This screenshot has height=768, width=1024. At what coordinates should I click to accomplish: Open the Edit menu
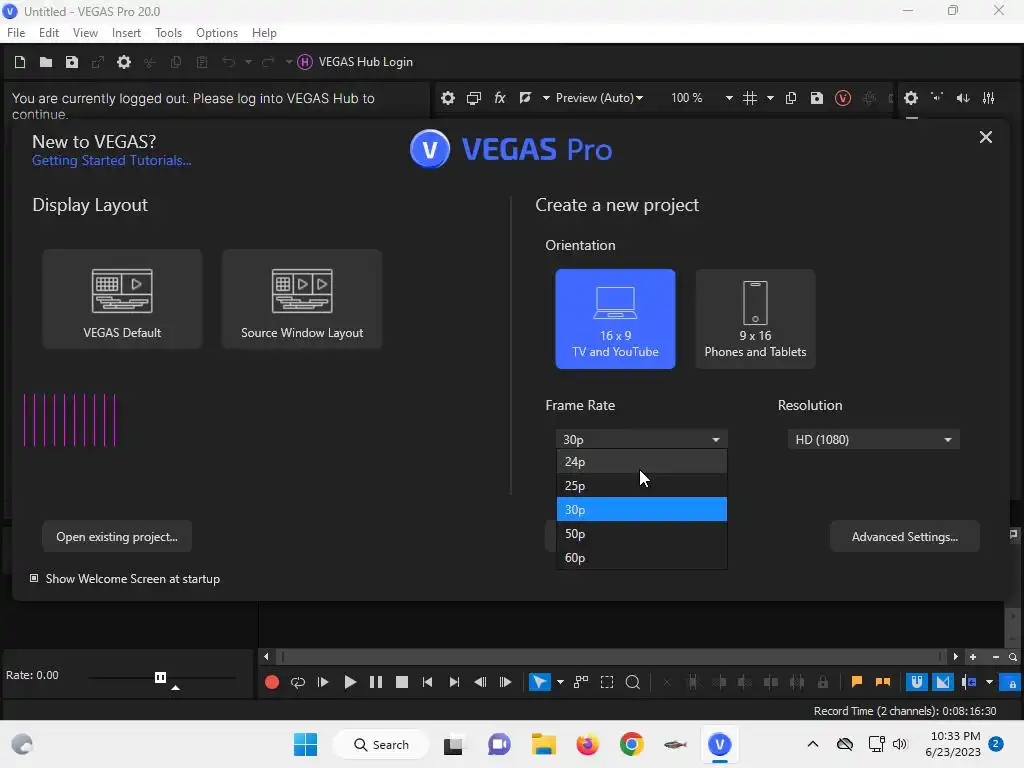pyautogui.click(x=49, y=33)
